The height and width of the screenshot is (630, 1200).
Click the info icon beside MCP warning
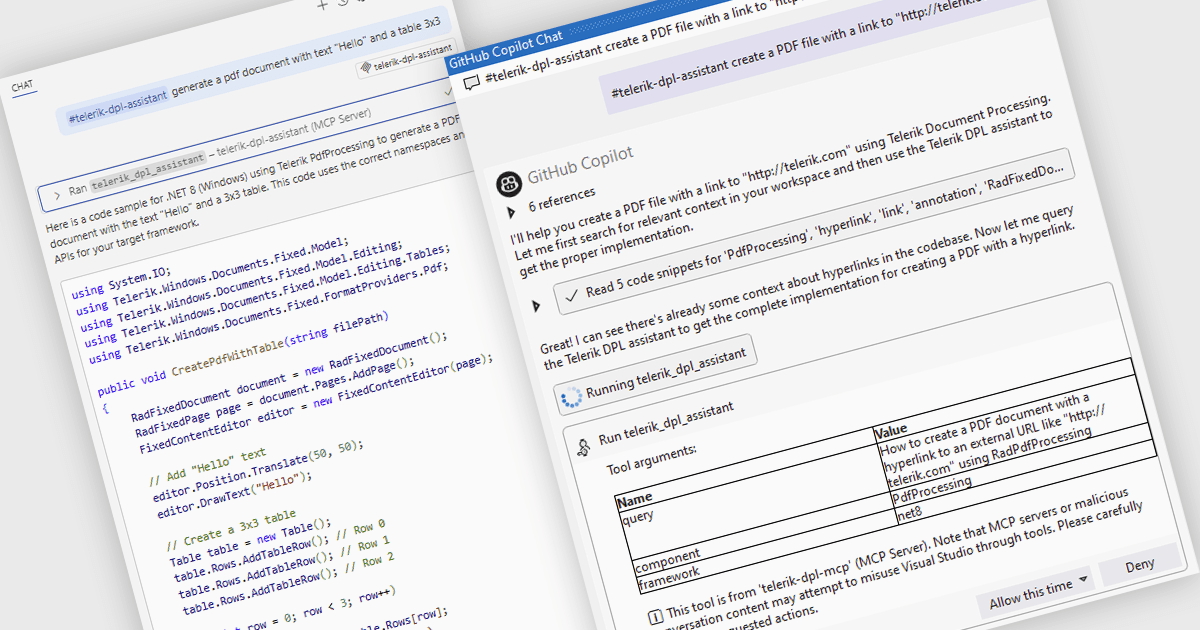(x=655, y=616)
